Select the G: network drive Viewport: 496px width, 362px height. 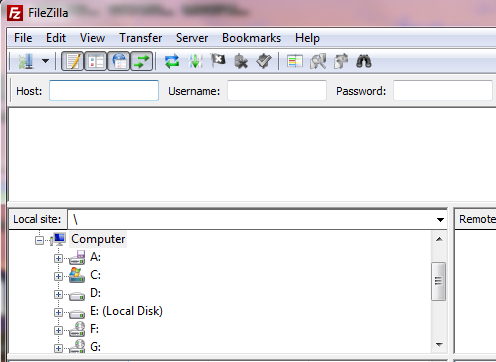pos(95,347)
